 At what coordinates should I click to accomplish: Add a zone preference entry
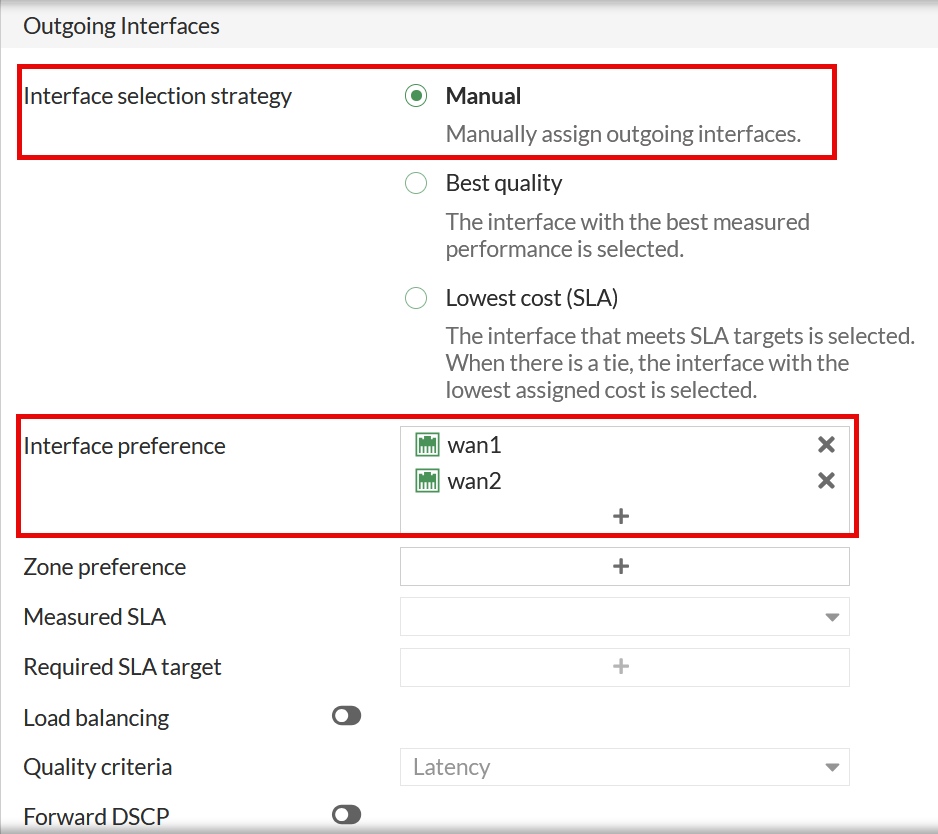pos(621,566)
